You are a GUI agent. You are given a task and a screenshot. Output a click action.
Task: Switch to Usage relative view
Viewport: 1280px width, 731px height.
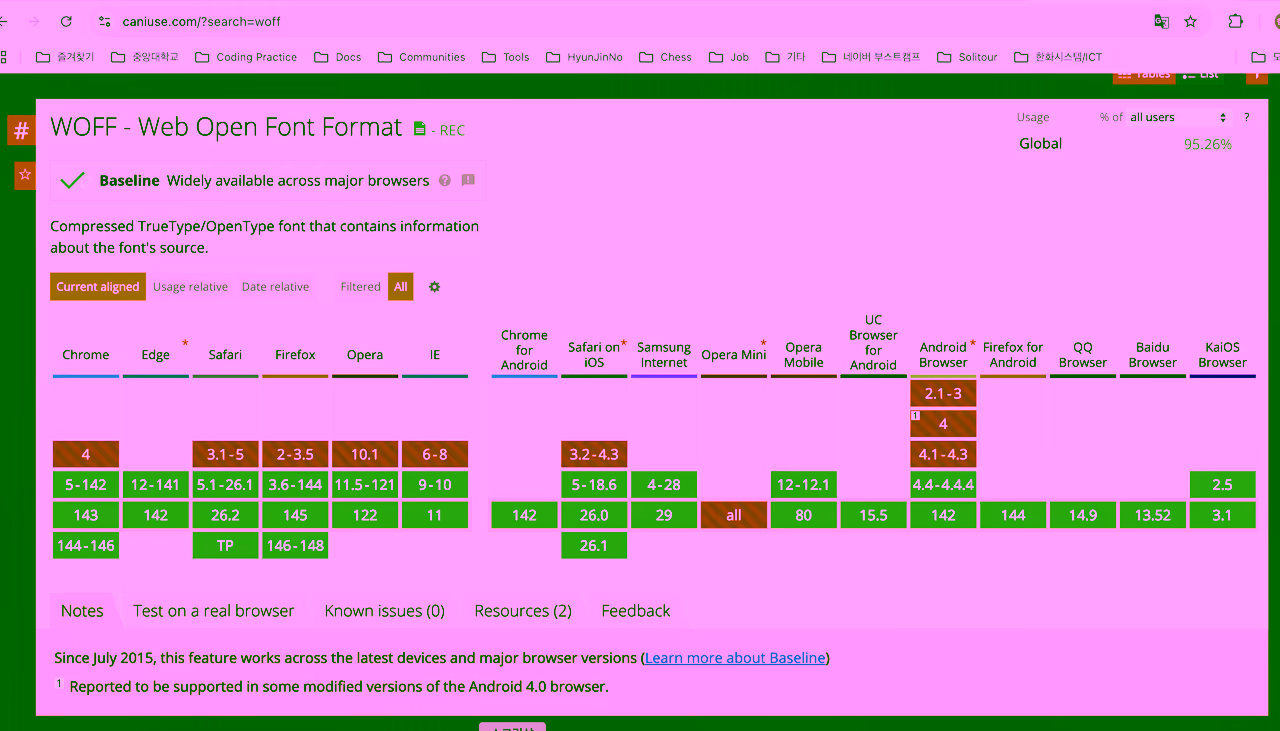click(190, 287)
